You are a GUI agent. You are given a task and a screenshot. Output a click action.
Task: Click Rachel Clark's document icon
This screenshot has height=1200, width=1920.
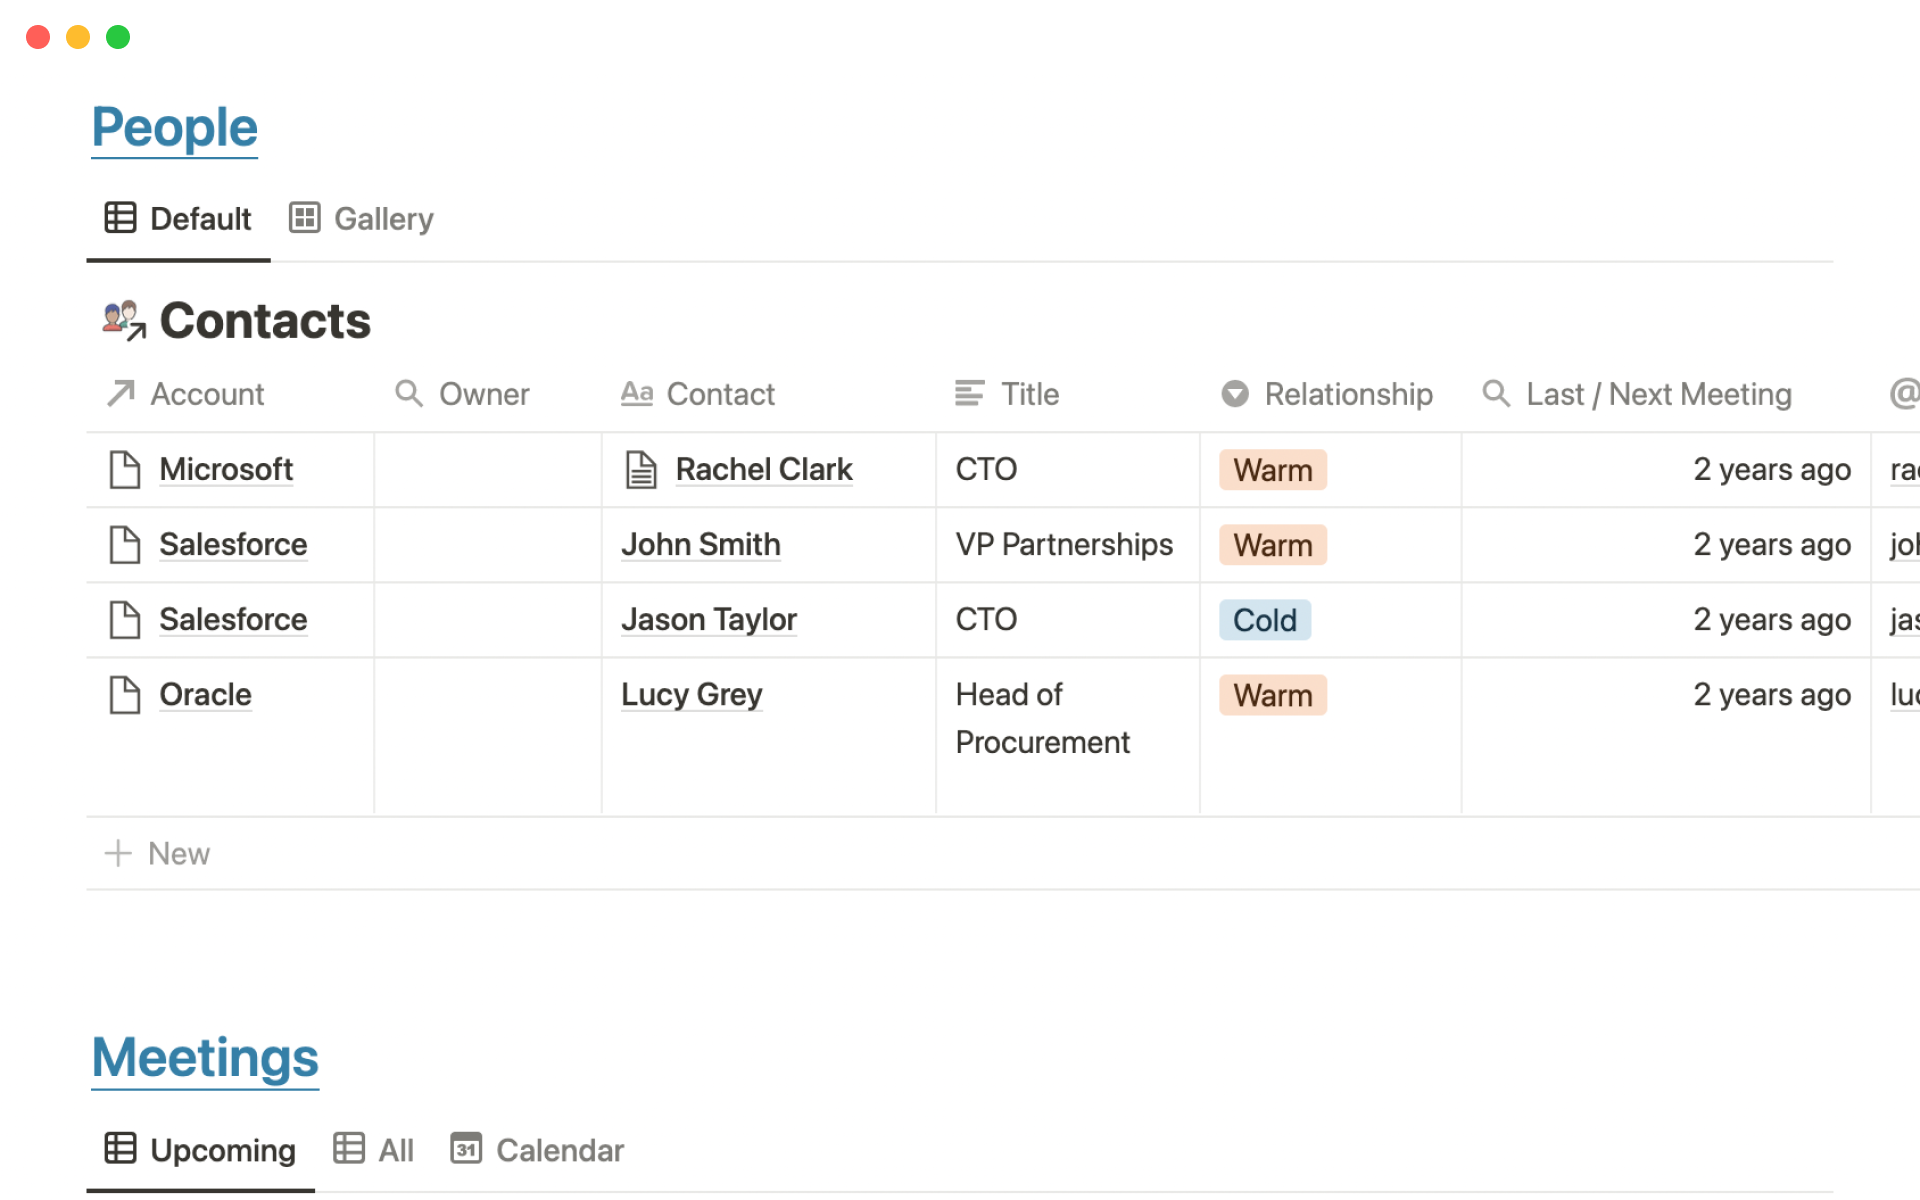[641, 469]
